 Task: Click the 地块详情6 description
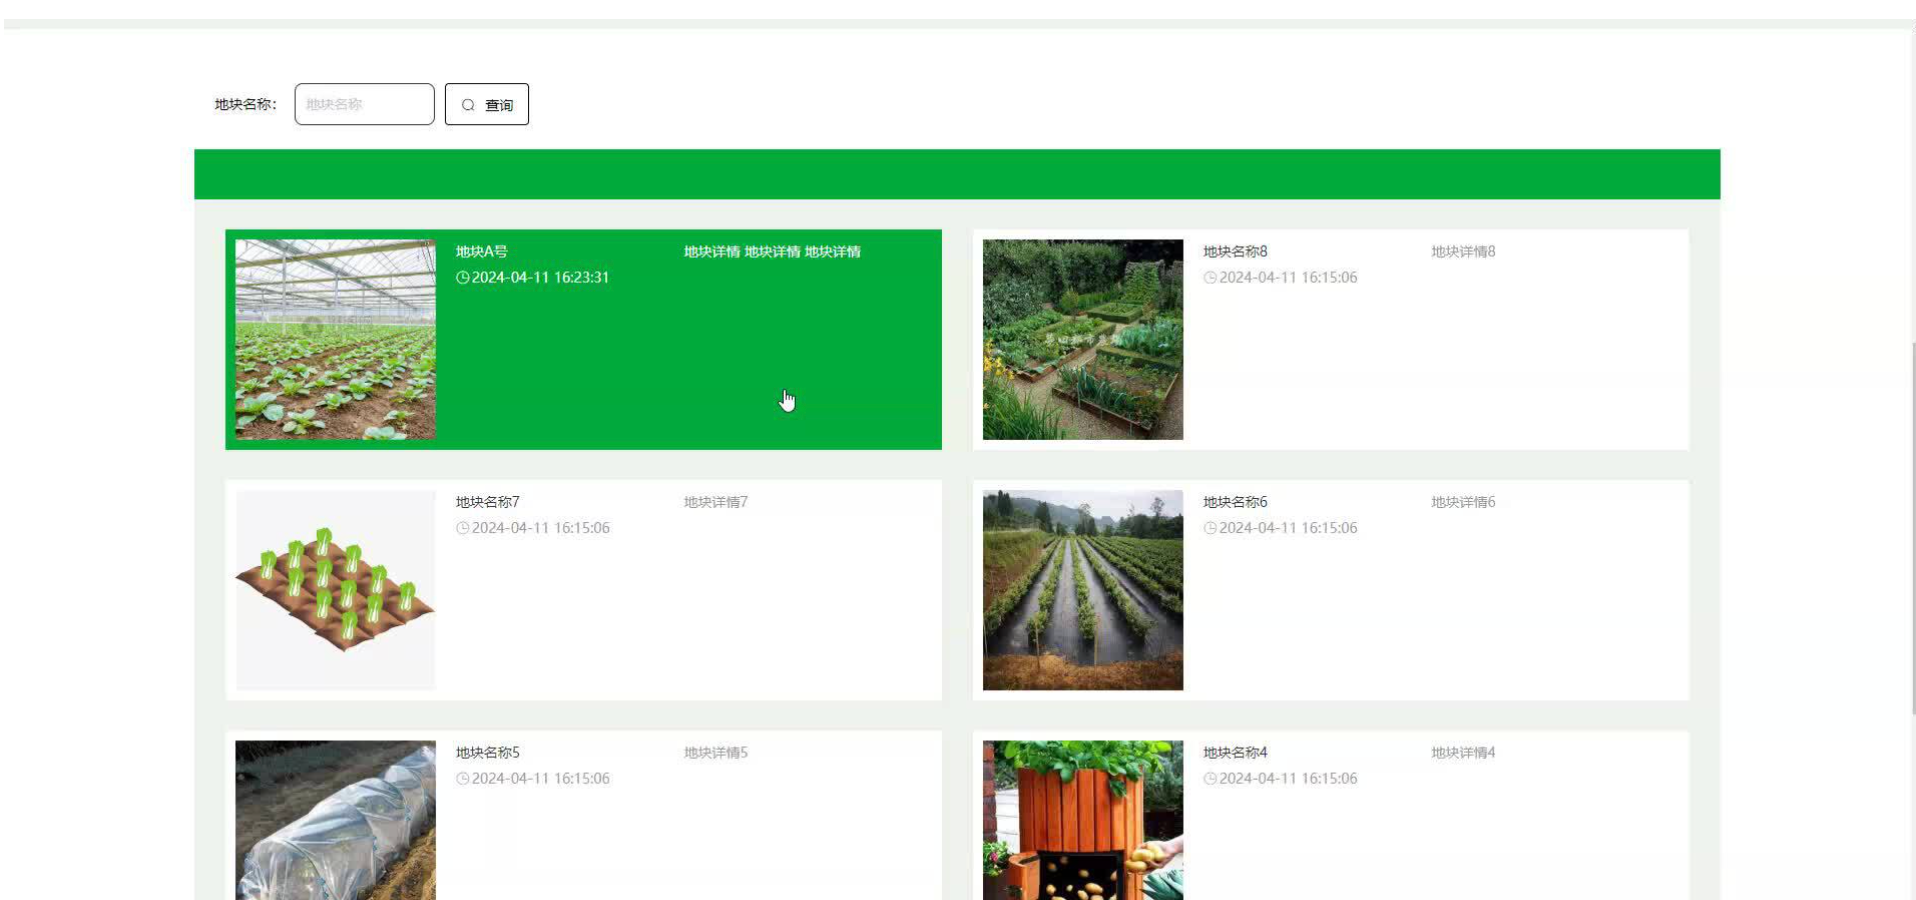point(1463,502)
